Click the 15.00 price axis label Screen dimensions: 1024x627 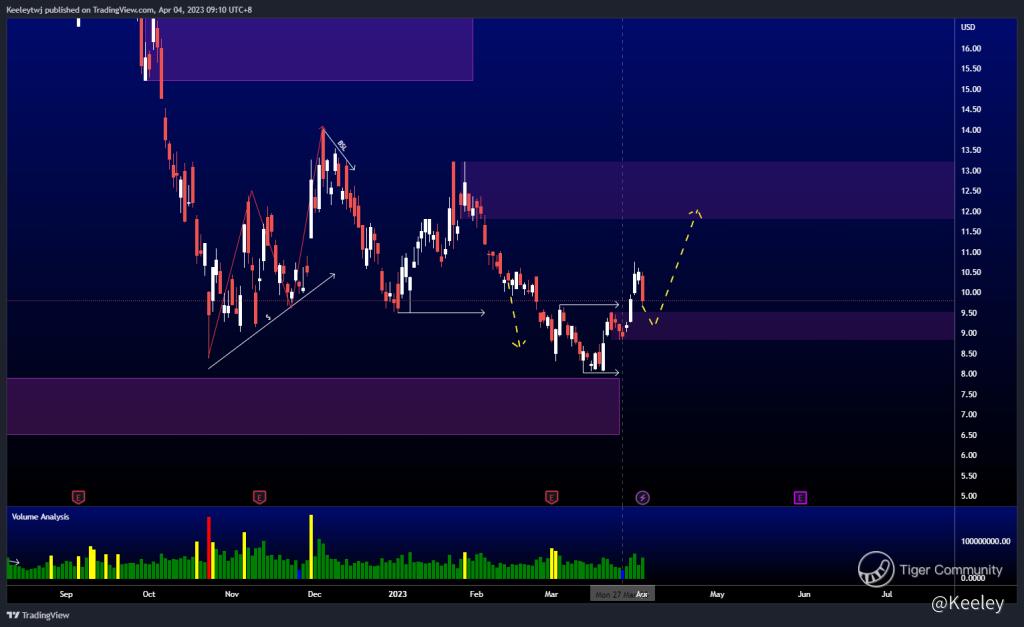pyautogui.click(x=970, y=89)
